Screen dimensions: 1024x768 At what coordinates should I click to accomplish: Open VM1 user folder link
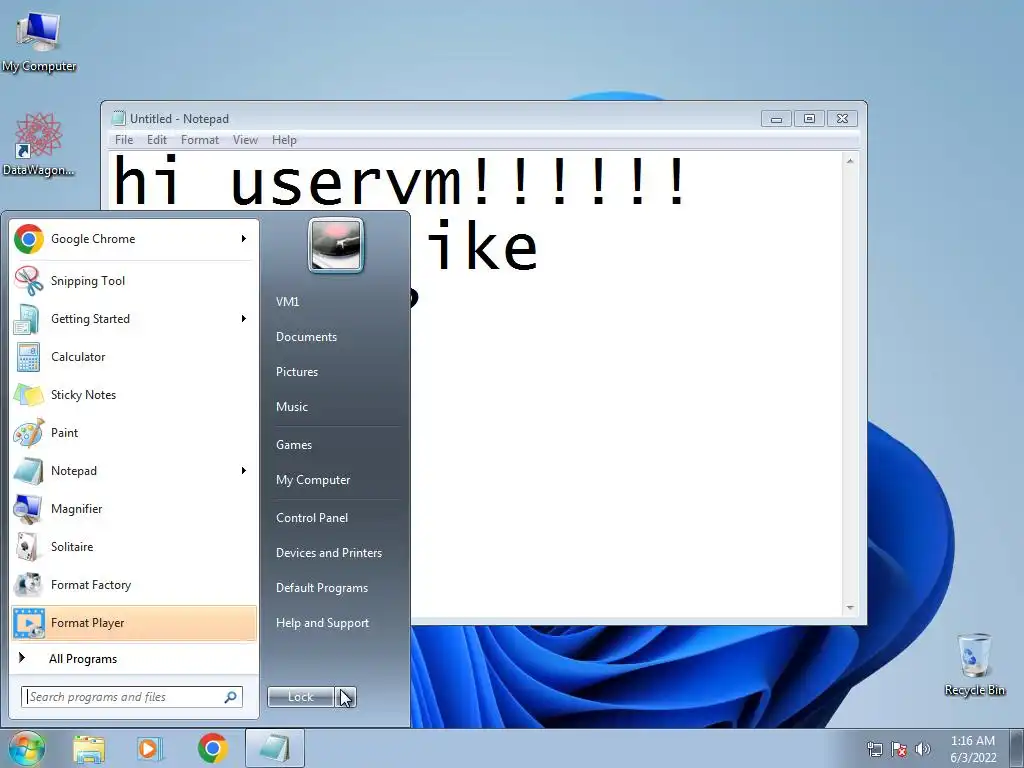point(287,302)
